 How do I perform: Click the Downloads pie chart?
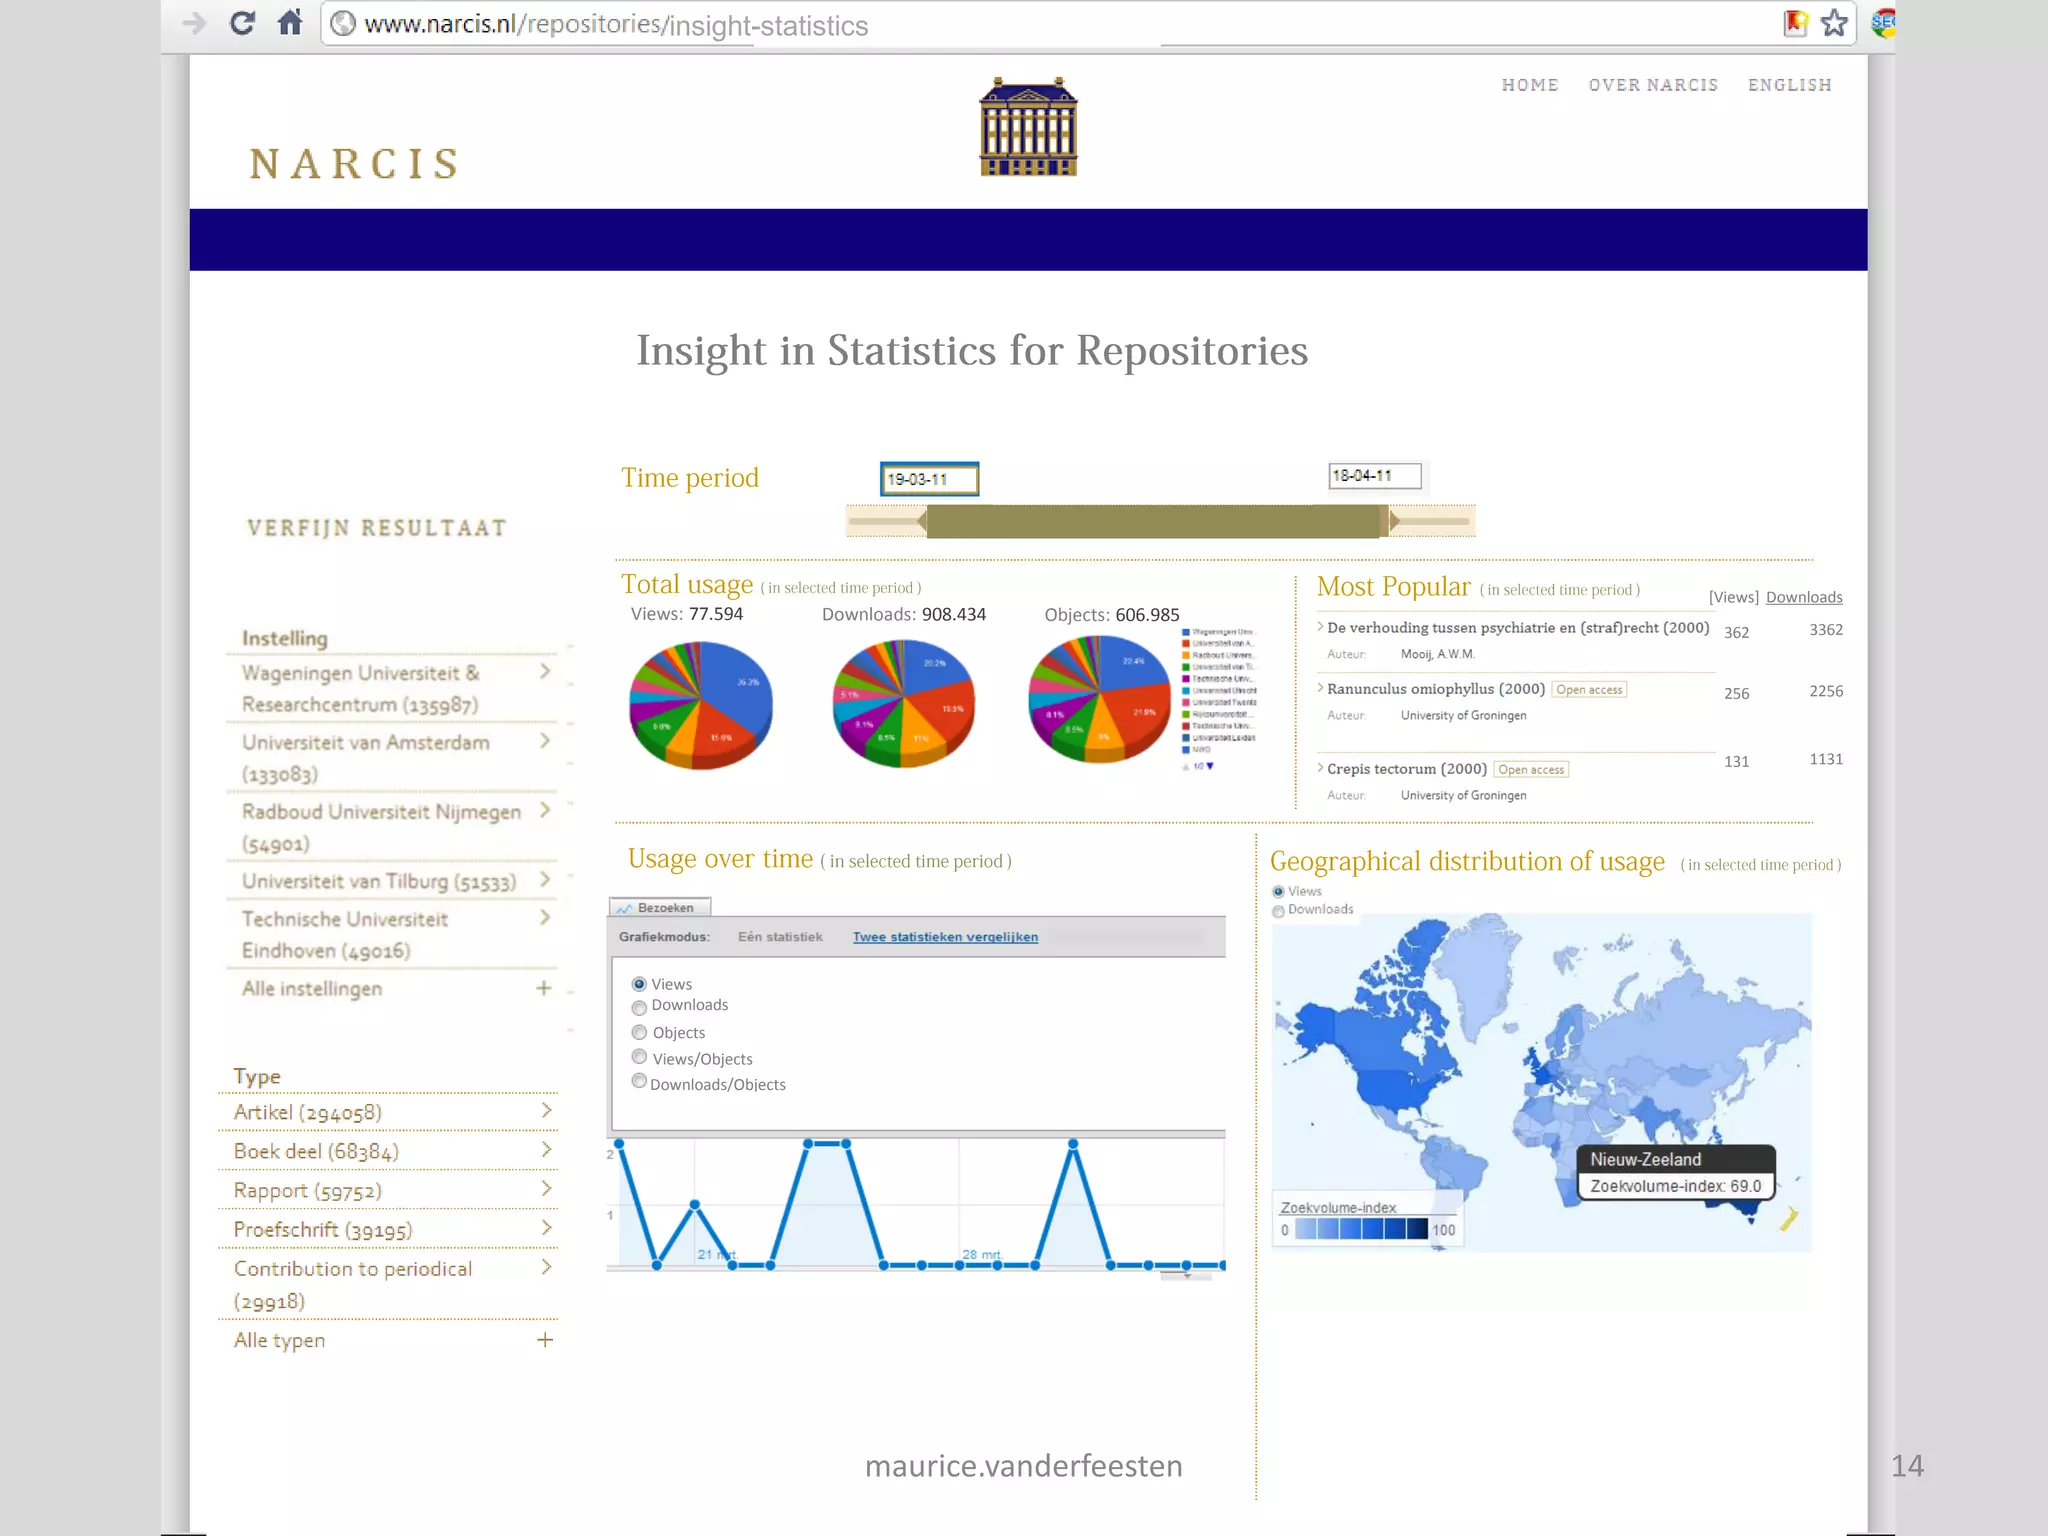click(x=903, y=703)
